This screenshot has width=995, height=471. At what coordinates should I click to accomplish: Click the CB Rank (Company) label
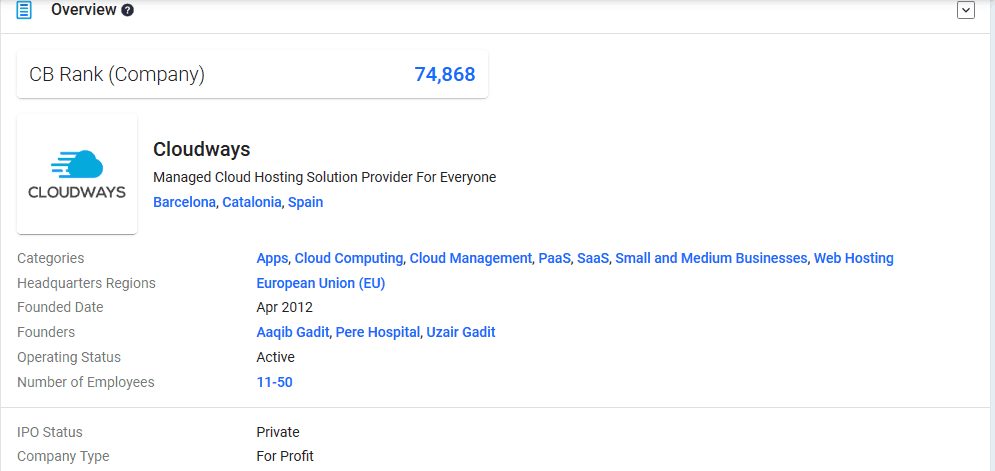[117, 75]
